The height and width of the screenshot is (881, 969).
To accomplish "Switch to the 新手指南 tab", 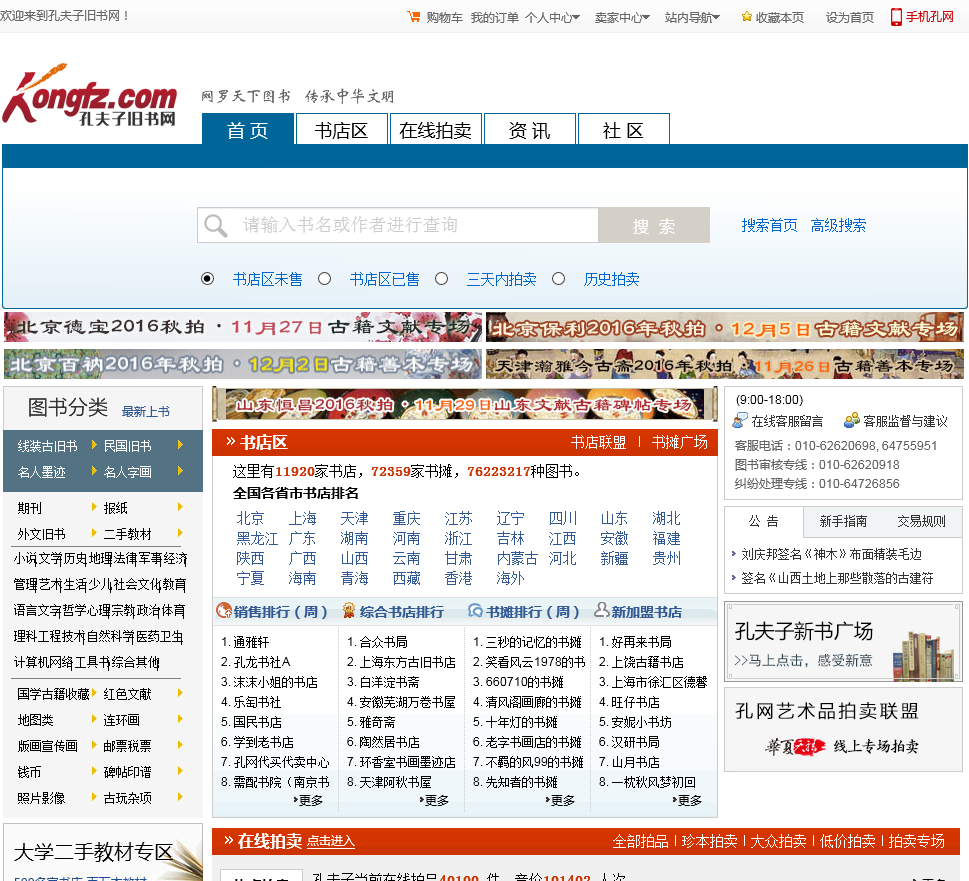I will pos(843,521).
